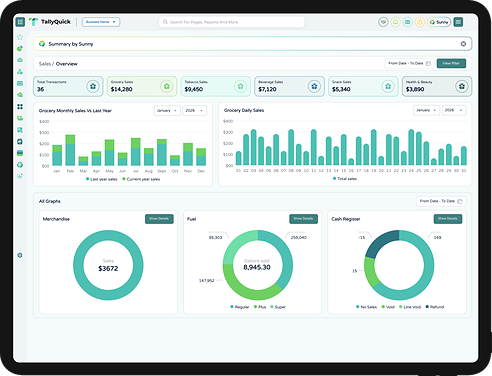Click the $3672 Merchandise sales value
492x376 pixels.
pyautogui.click(x=108, y=269)
